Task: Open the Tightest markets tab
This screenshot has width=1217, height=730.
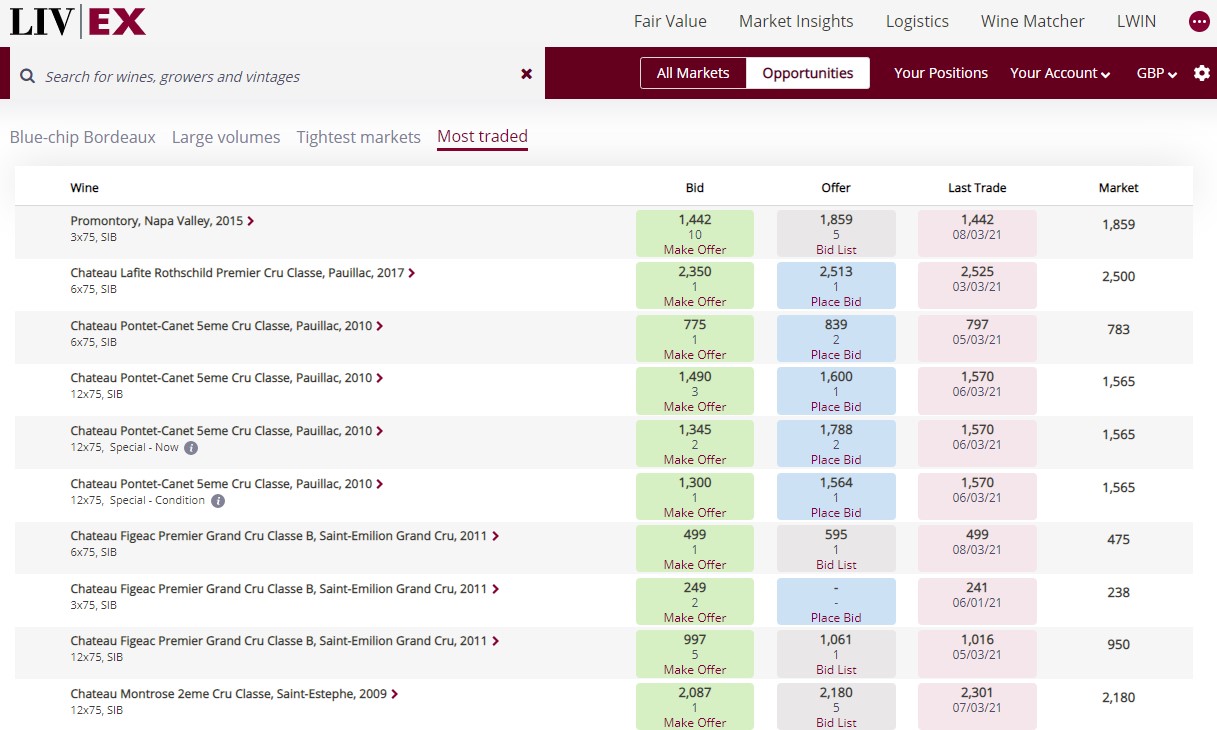Action: click(x=359, y=137)
